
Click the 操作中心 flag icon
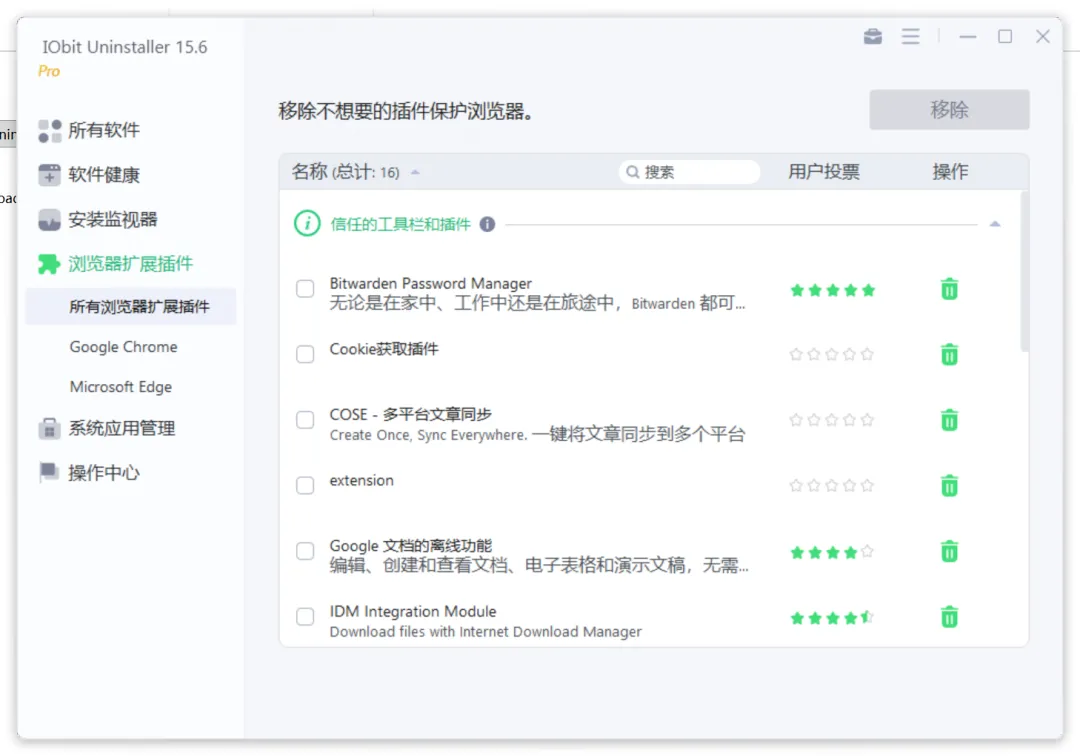tap(50, 472)
